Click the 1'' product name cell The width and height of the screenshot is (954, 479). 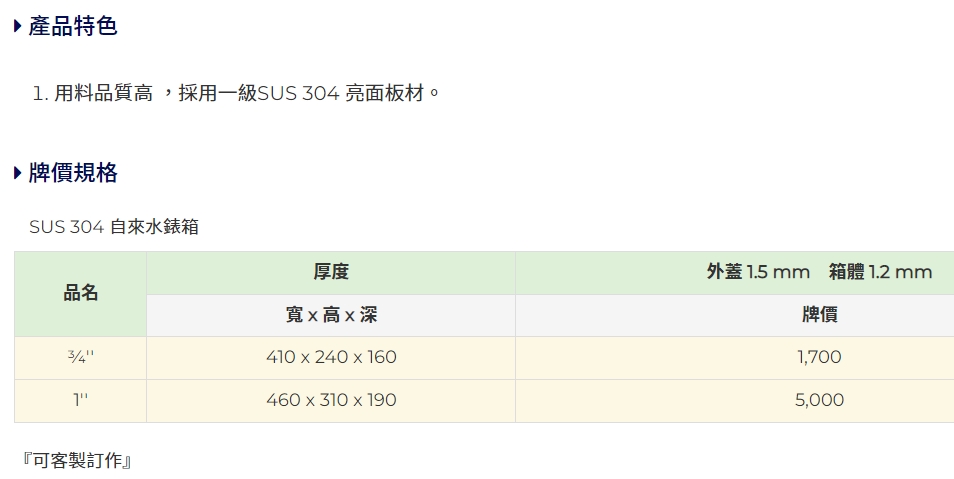[x=81, y=400]
